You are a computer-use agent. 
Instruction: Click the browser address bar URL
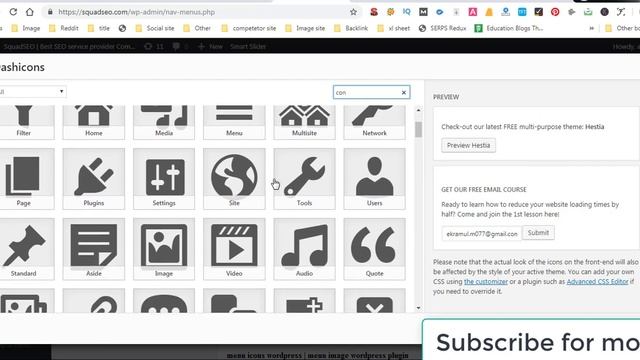click(x=136, y=12)
